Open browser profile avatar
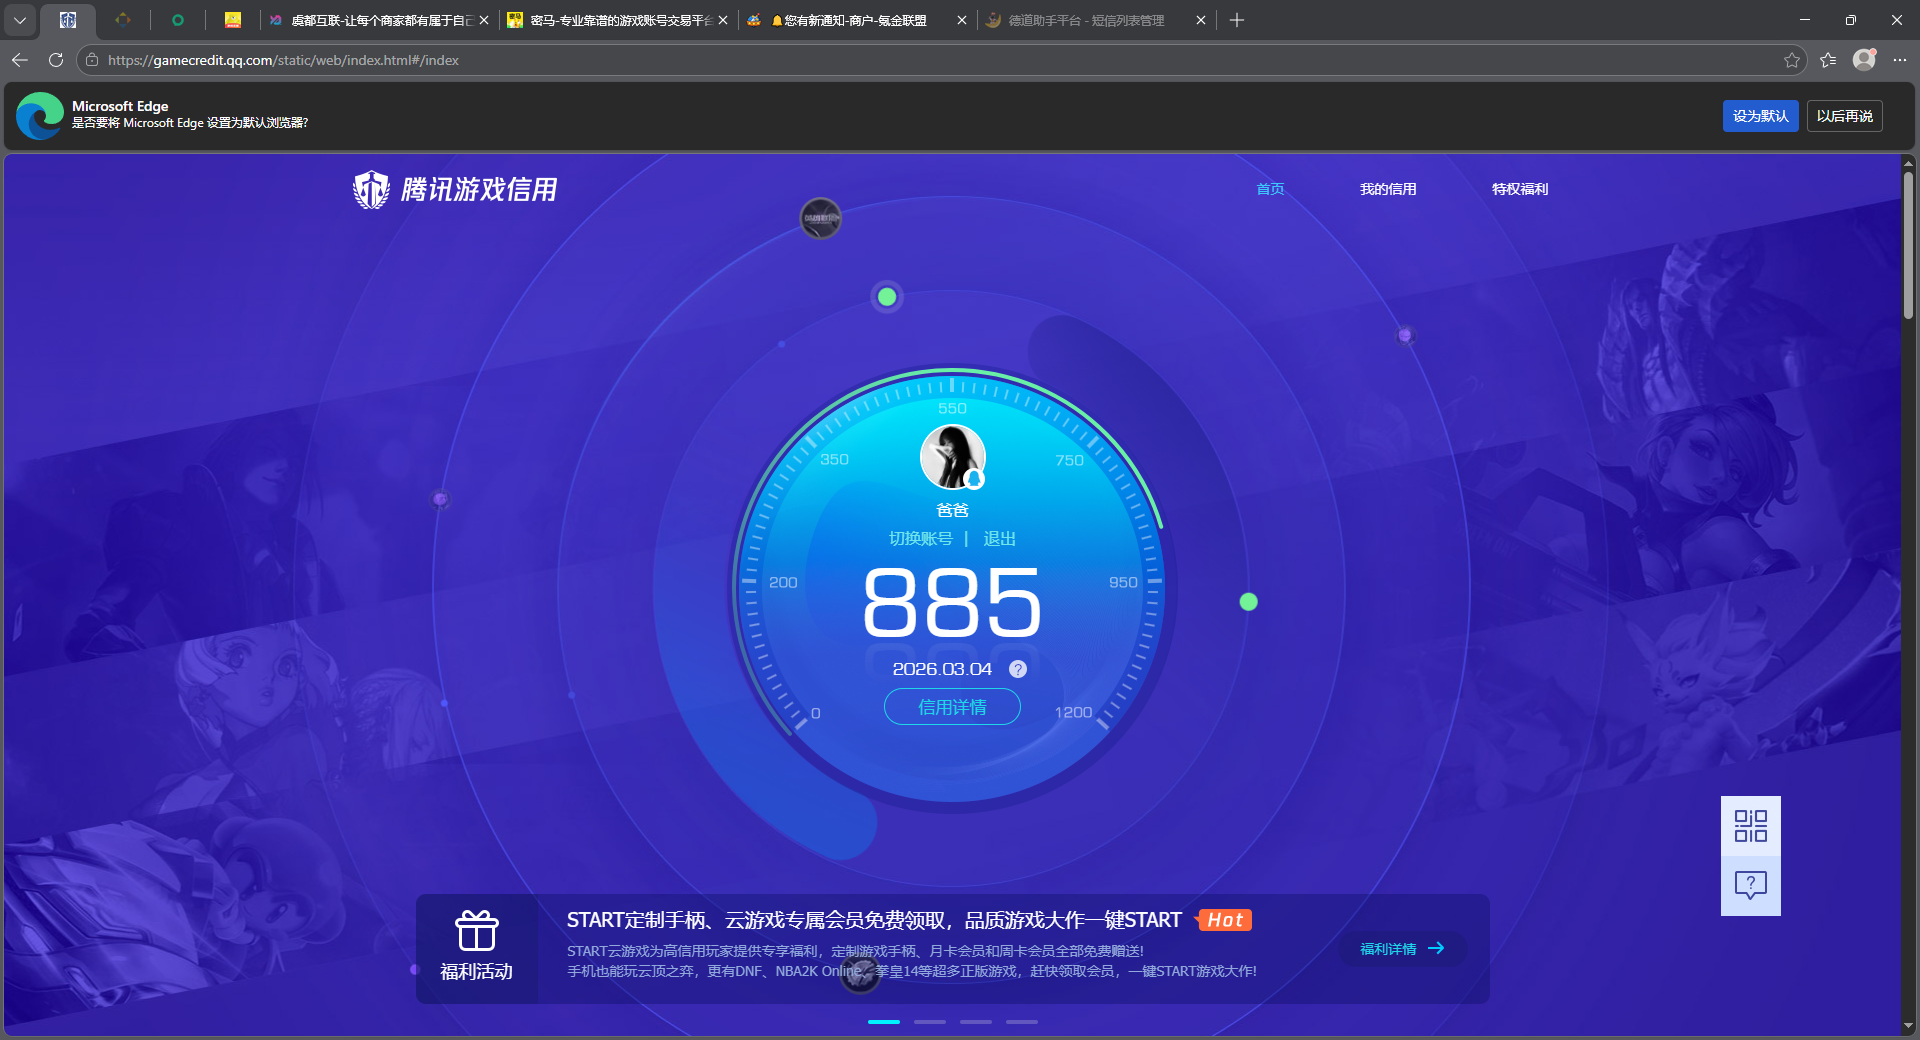 tap(1864, 60)
